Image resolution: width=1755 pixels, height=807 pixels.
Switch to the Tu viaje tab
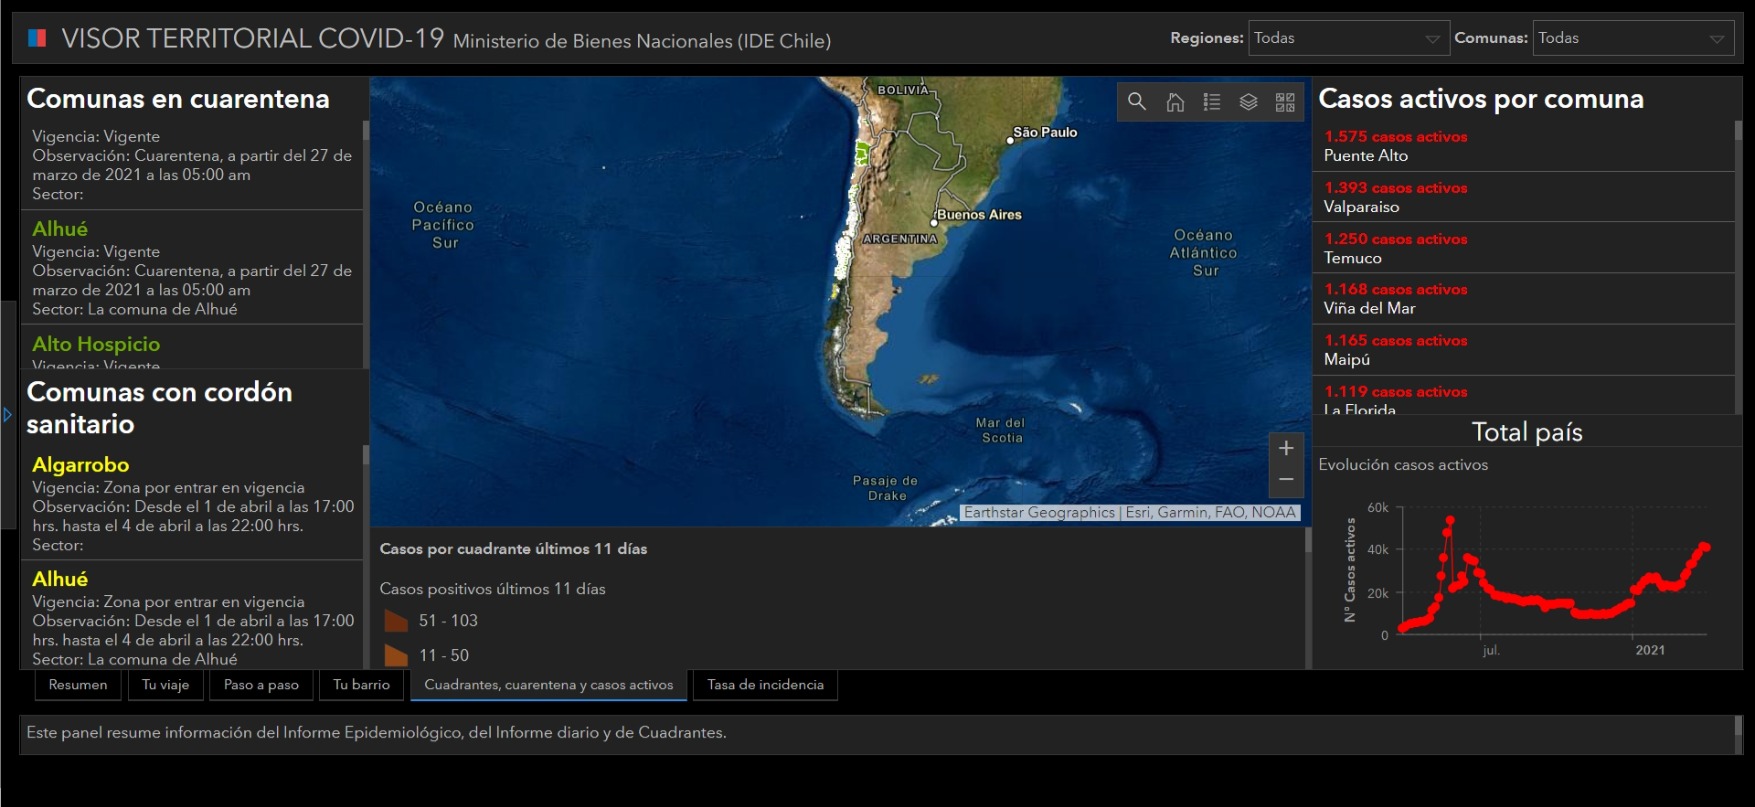165,685
